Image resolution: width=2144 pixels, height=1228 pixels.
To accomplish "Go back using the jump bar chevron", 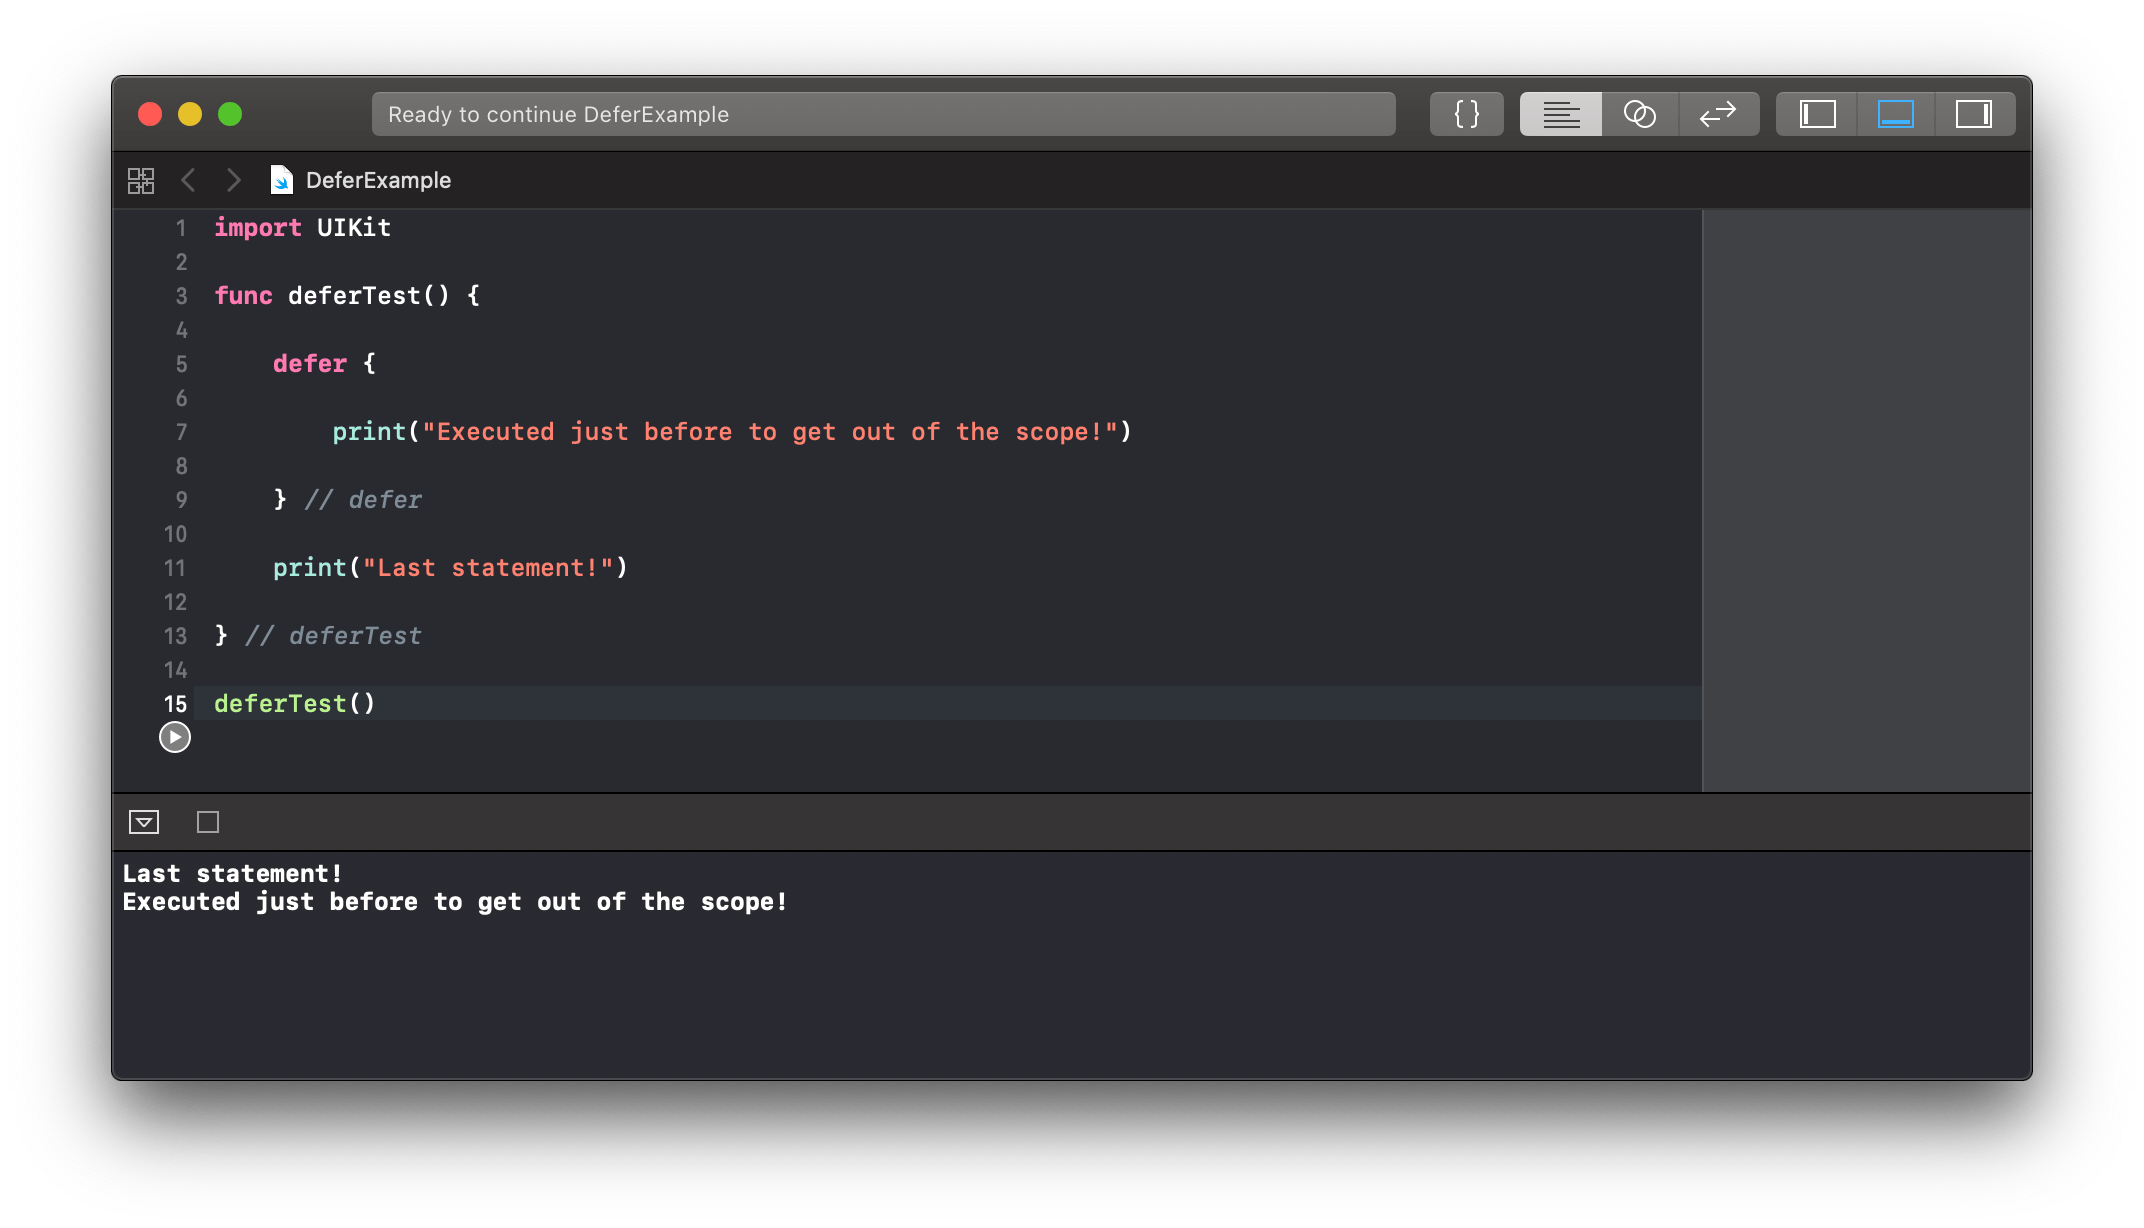I will pyautogui.click(x=189, y=180).
